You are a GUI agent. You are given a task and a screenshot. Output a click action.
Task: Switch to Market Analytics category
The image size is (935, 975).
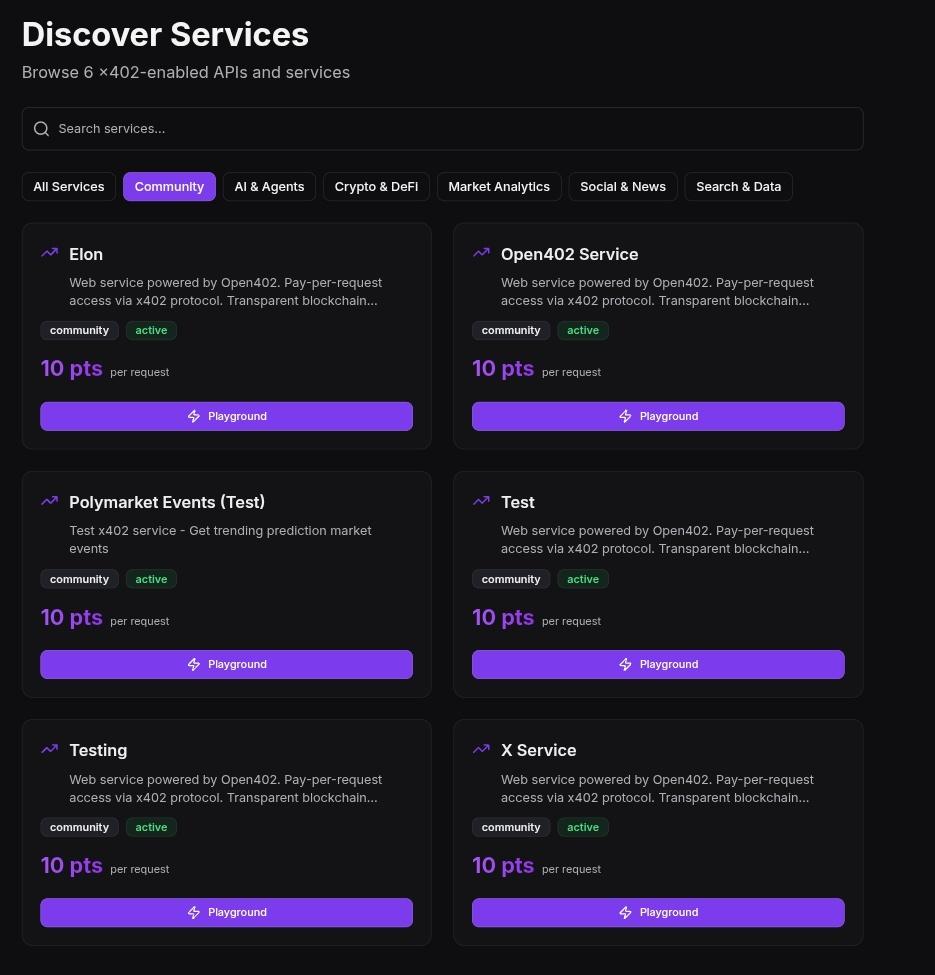pyautogui.click(x=499, y=186)
